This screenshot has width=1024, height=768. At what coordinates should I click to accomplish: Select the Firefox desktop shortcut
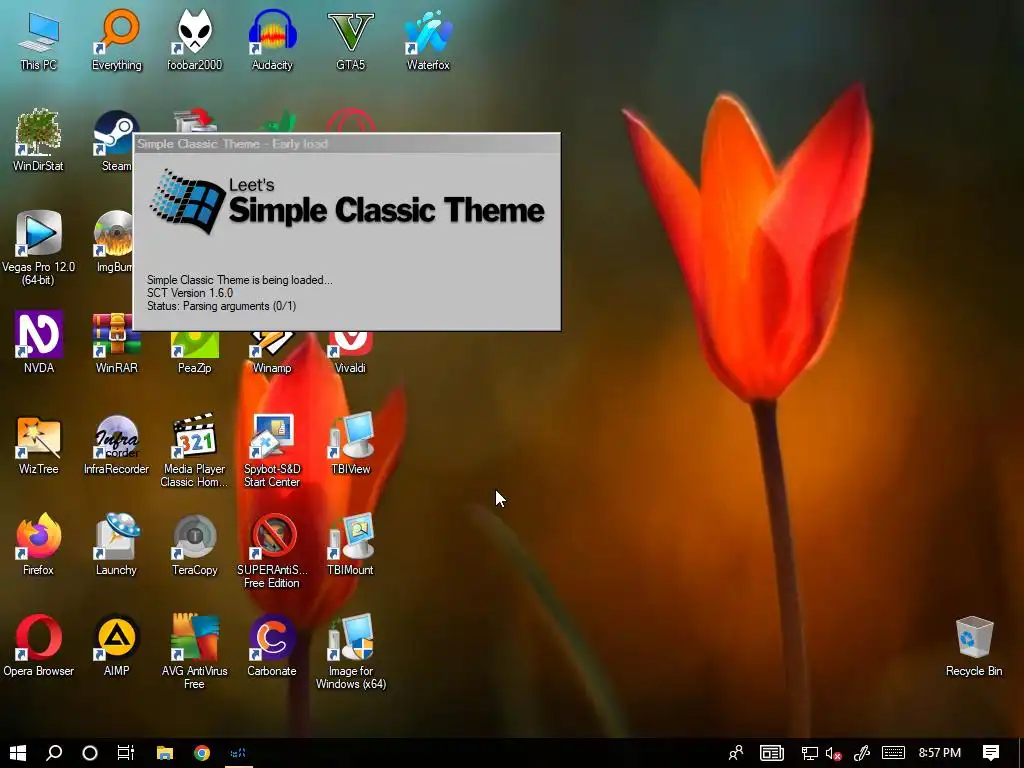point(39,545)
